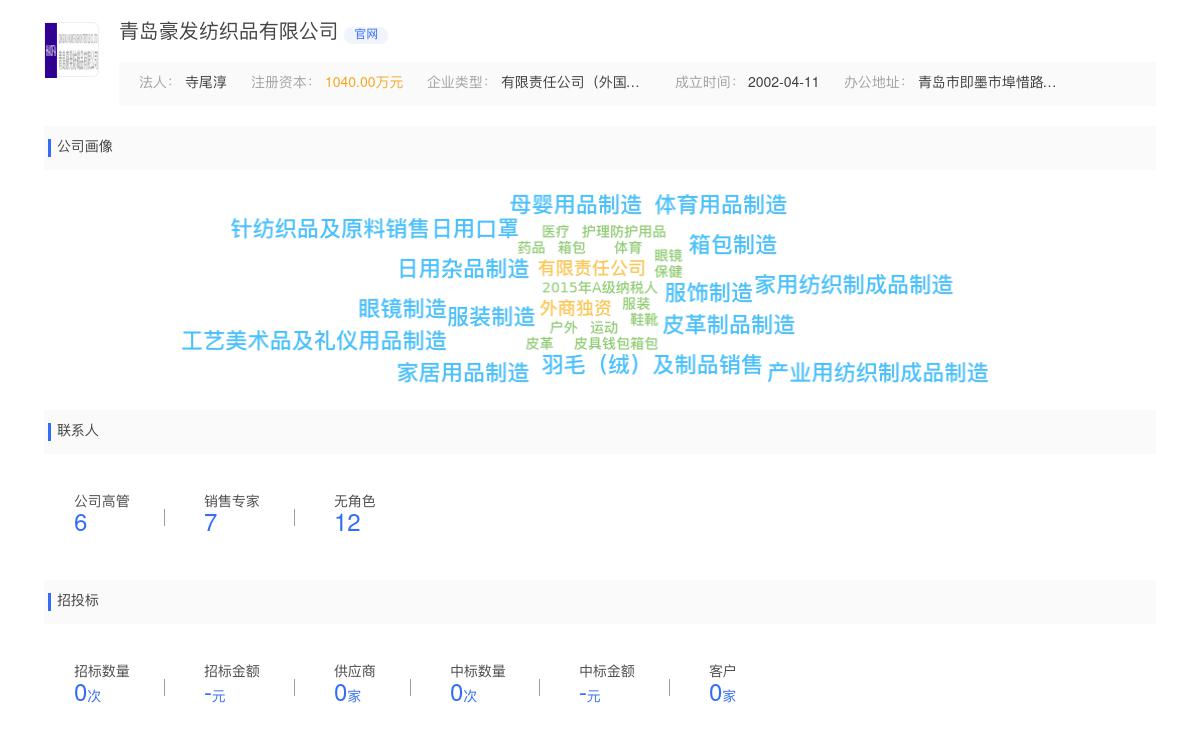The height and width of the screenshot is (752, 1200).
Task: Click the 联系人 section heading
Action: (78, 430)
